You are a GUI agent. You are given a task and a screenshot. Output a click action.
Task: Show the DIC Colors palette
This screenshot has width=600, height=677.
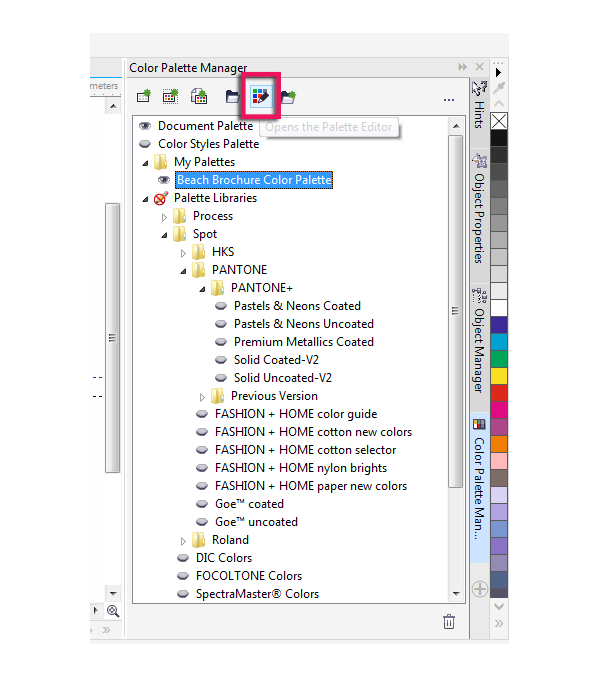tap(183, 557)
